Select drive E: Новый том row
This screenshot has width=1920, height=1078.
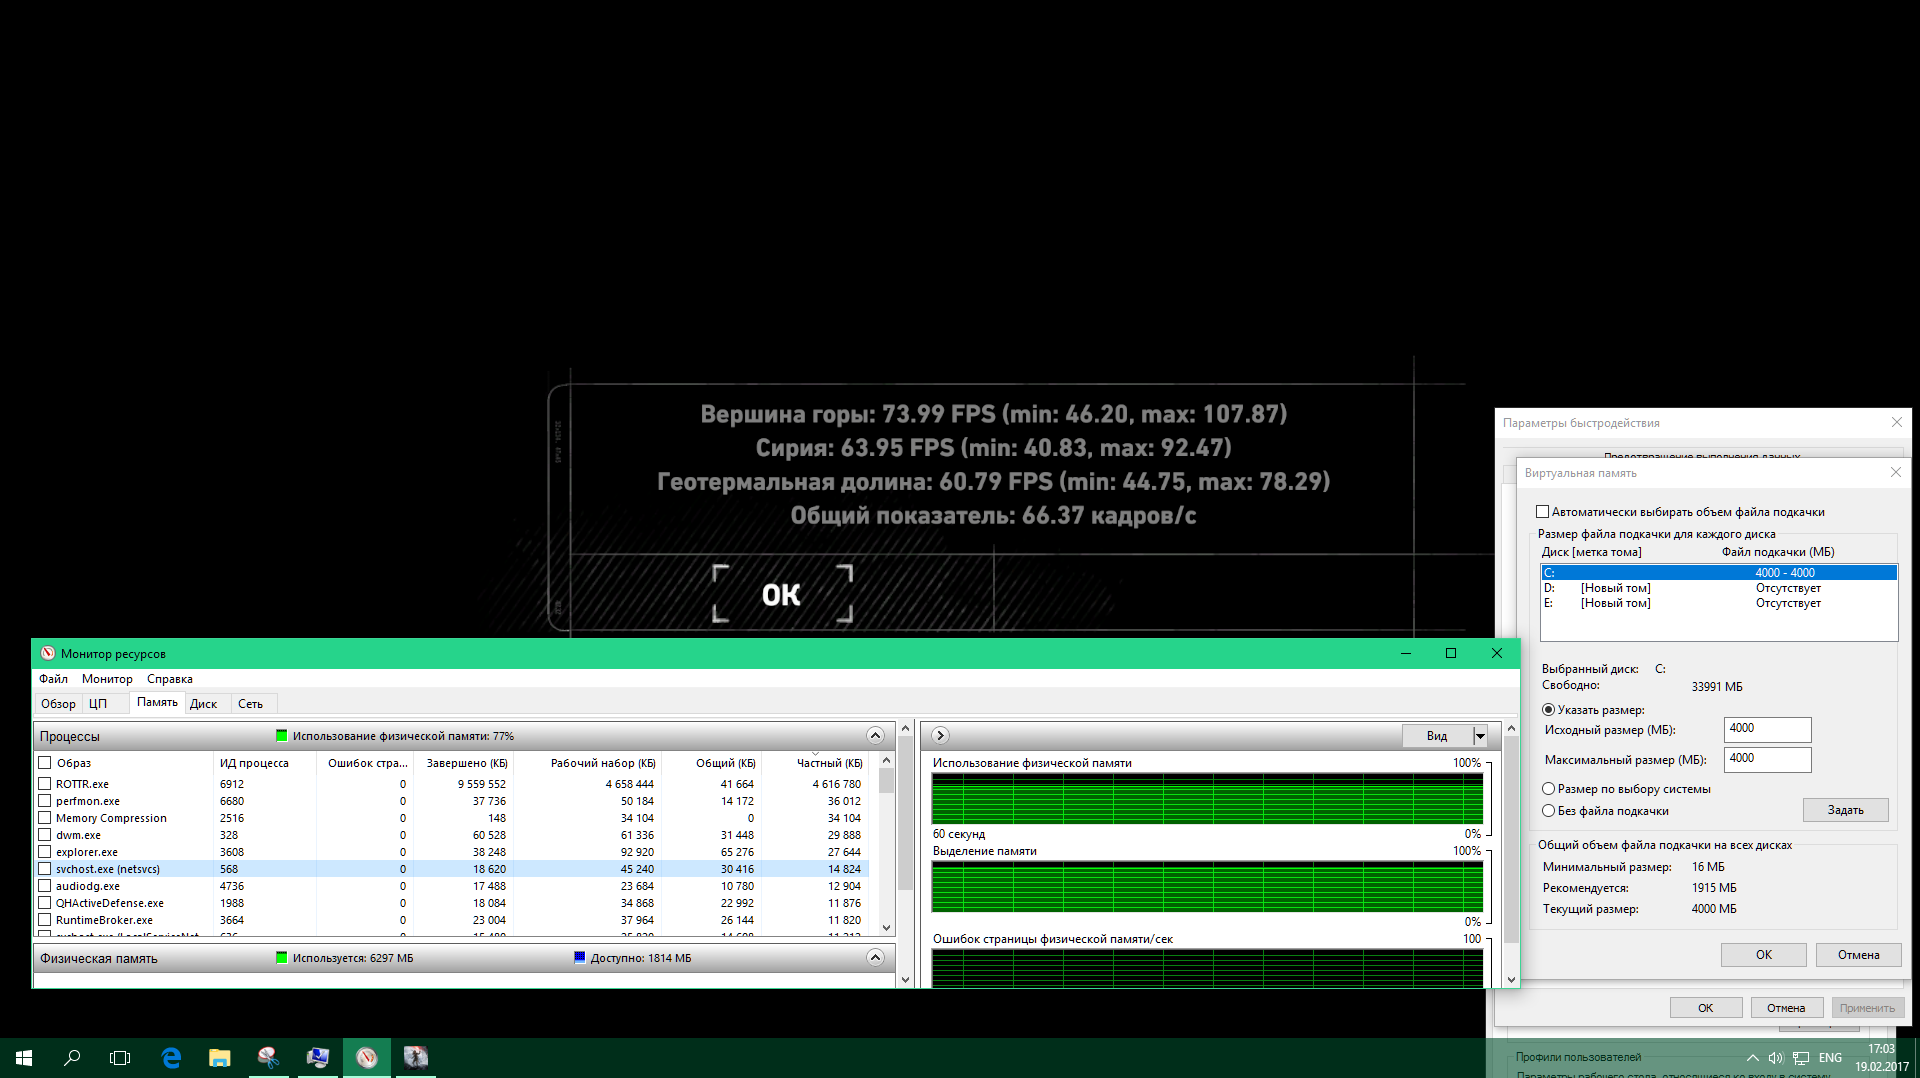pos(1719,603)
